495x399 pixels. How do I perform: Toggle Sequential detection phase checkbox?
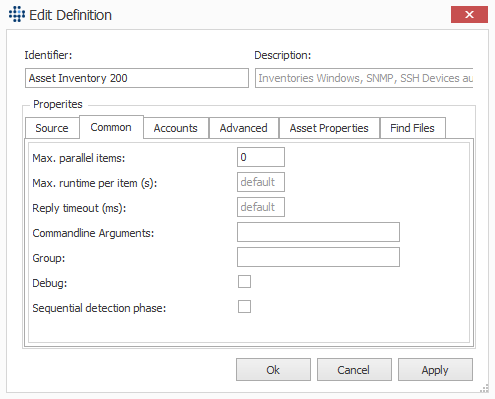click(244, 307)
